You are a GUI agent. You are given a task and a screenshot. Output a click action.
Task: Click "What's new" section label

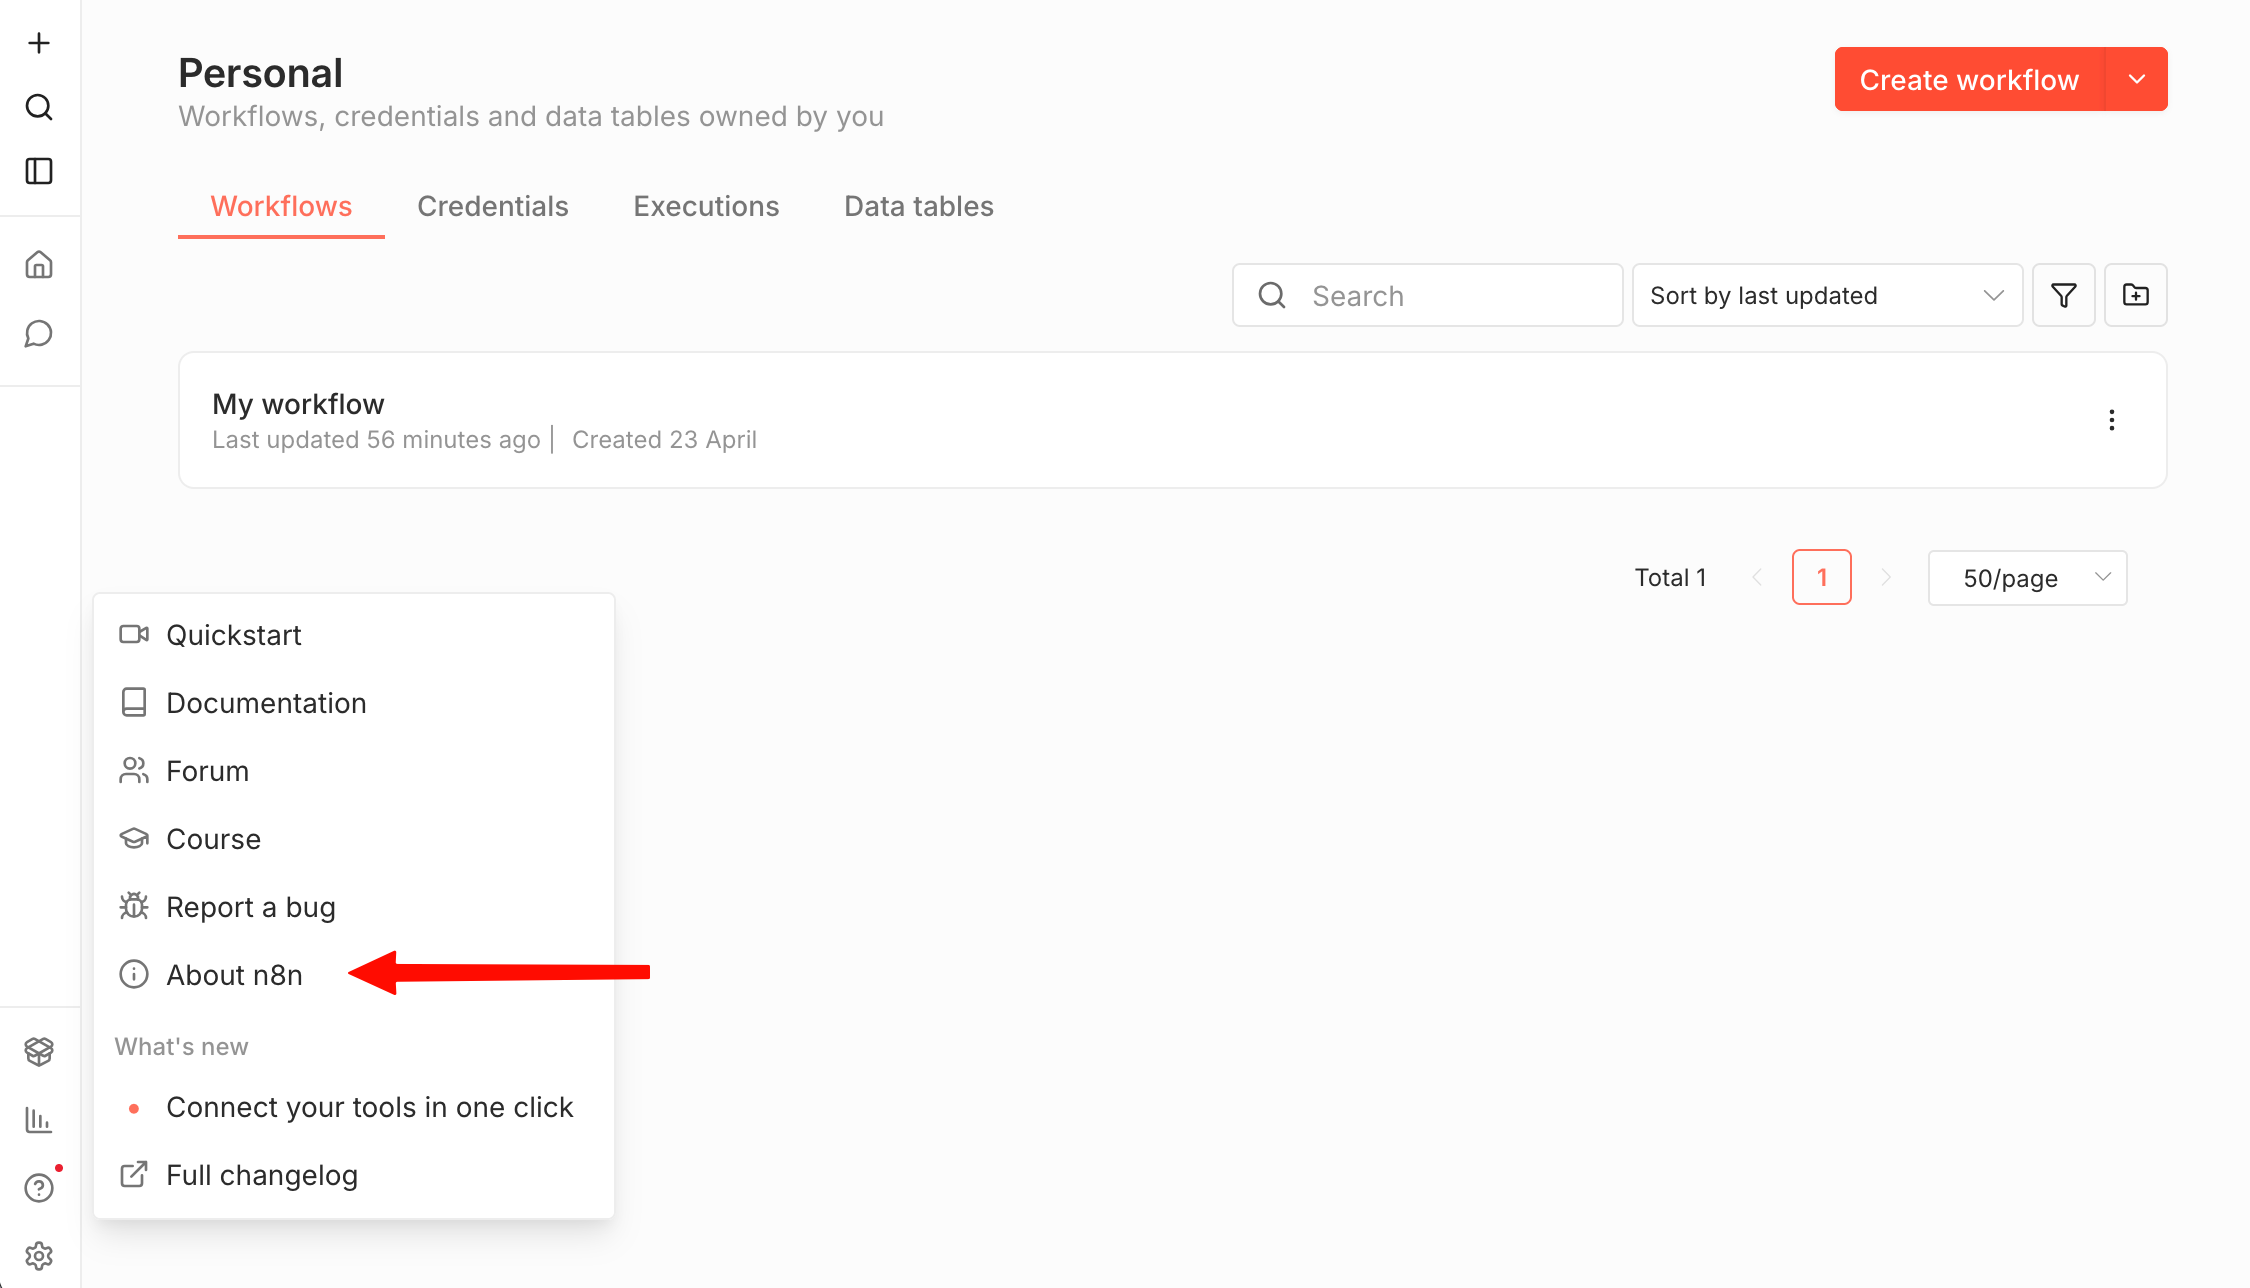point(181,1046)
